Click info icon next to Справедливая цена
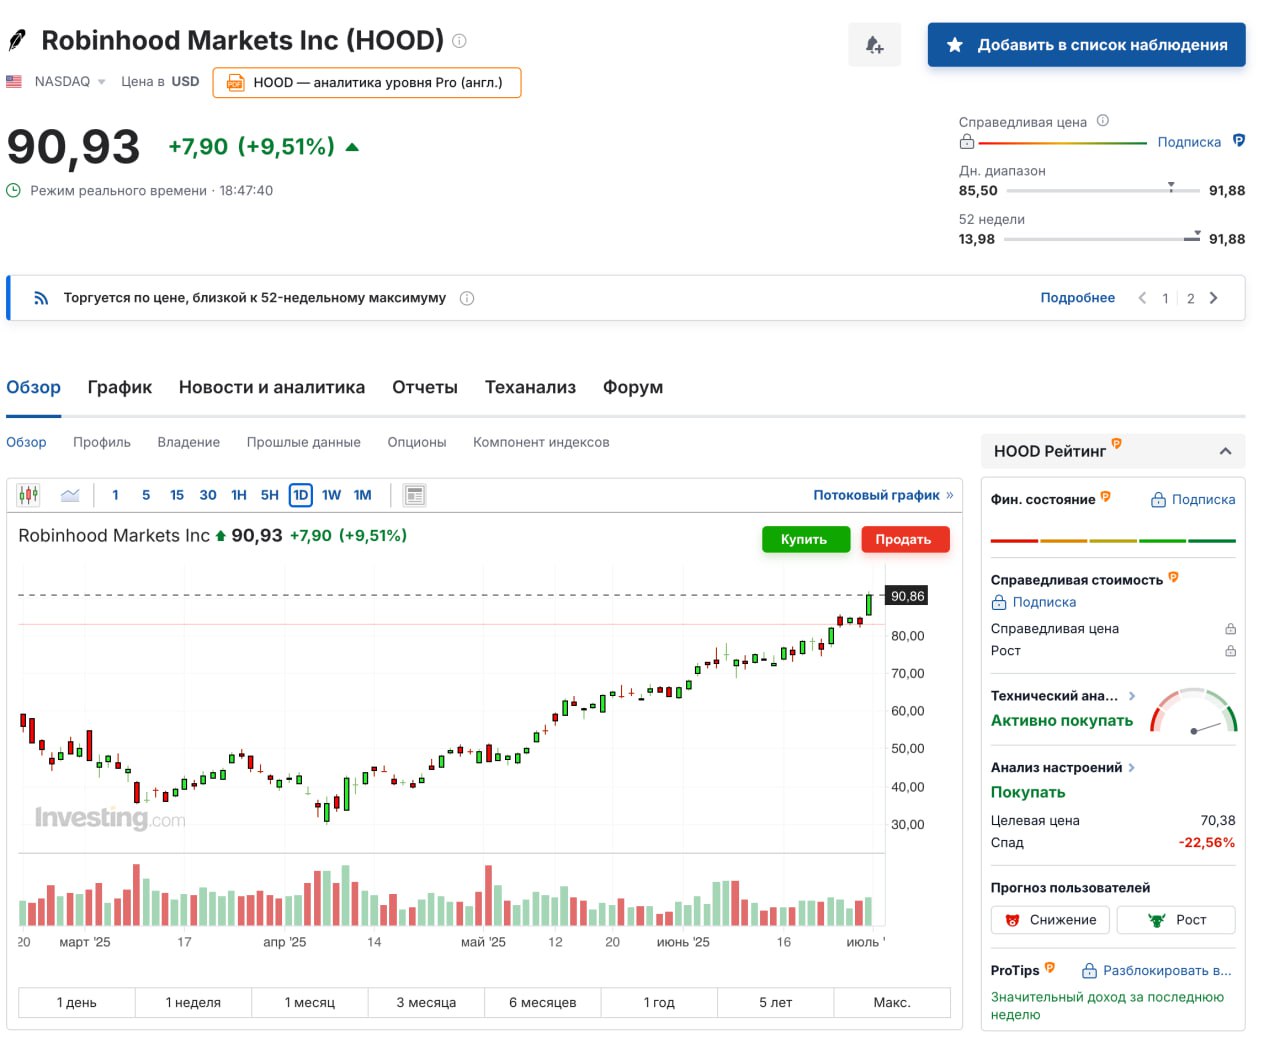 tap(1103, 121)
